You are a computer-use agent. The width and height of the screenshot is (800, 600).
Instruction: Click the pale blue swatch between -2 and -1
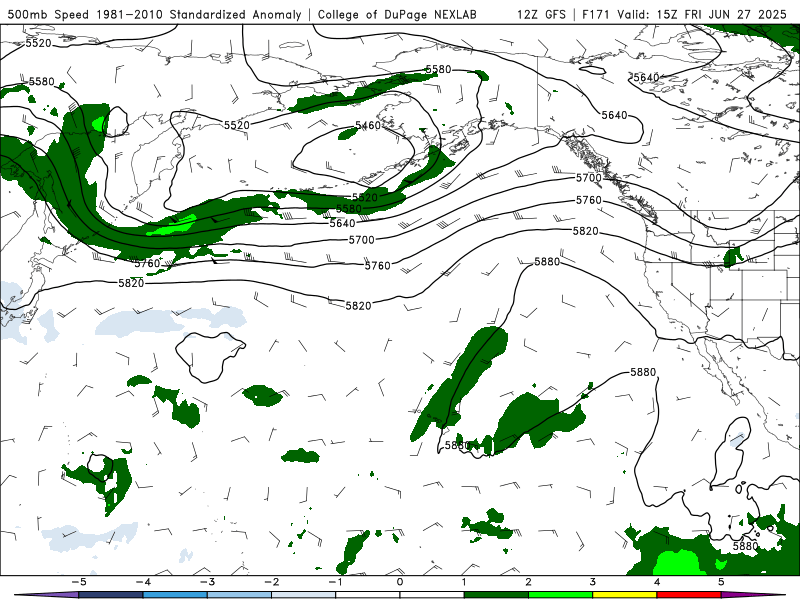pos(304,595)
